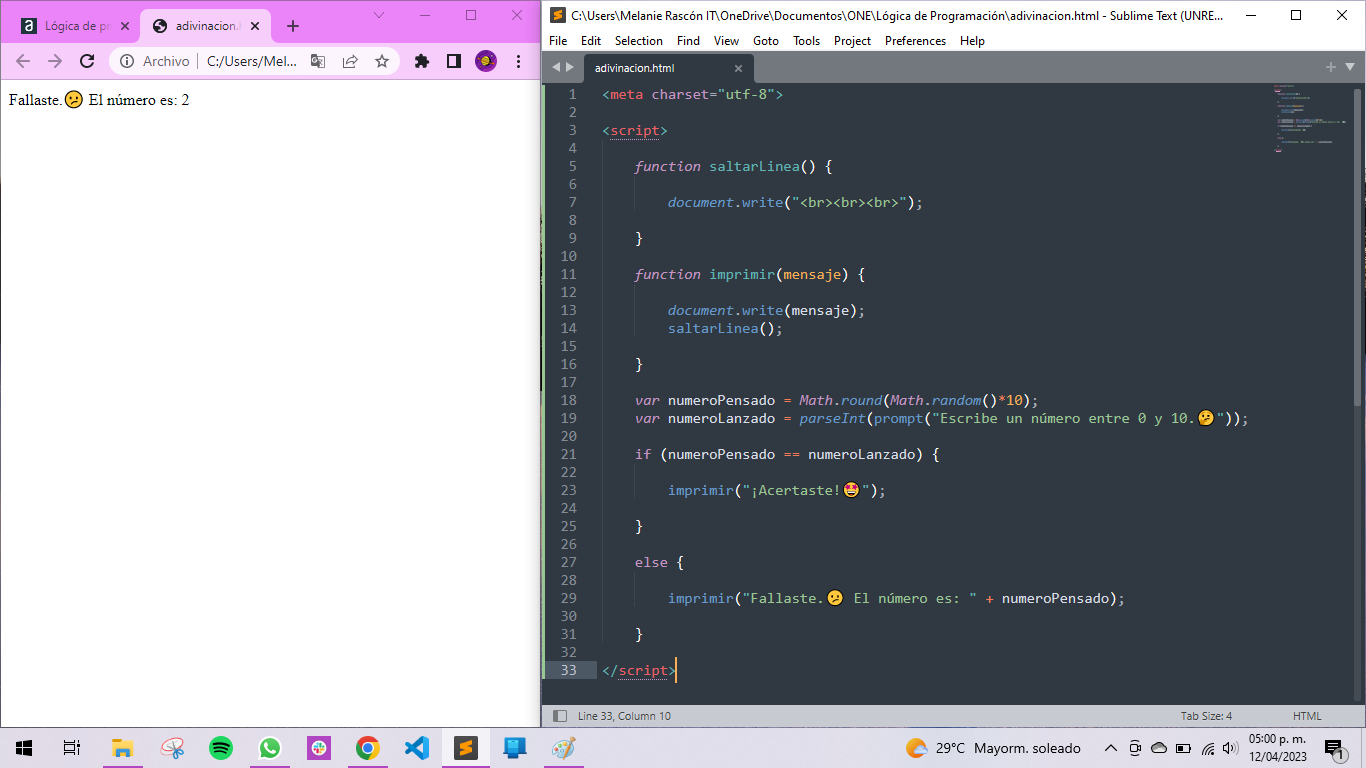The image size is (1366, 768).
Task: Switch to the Lógica de programación tab
Action: pyautogui.click(x=75, y=26)
